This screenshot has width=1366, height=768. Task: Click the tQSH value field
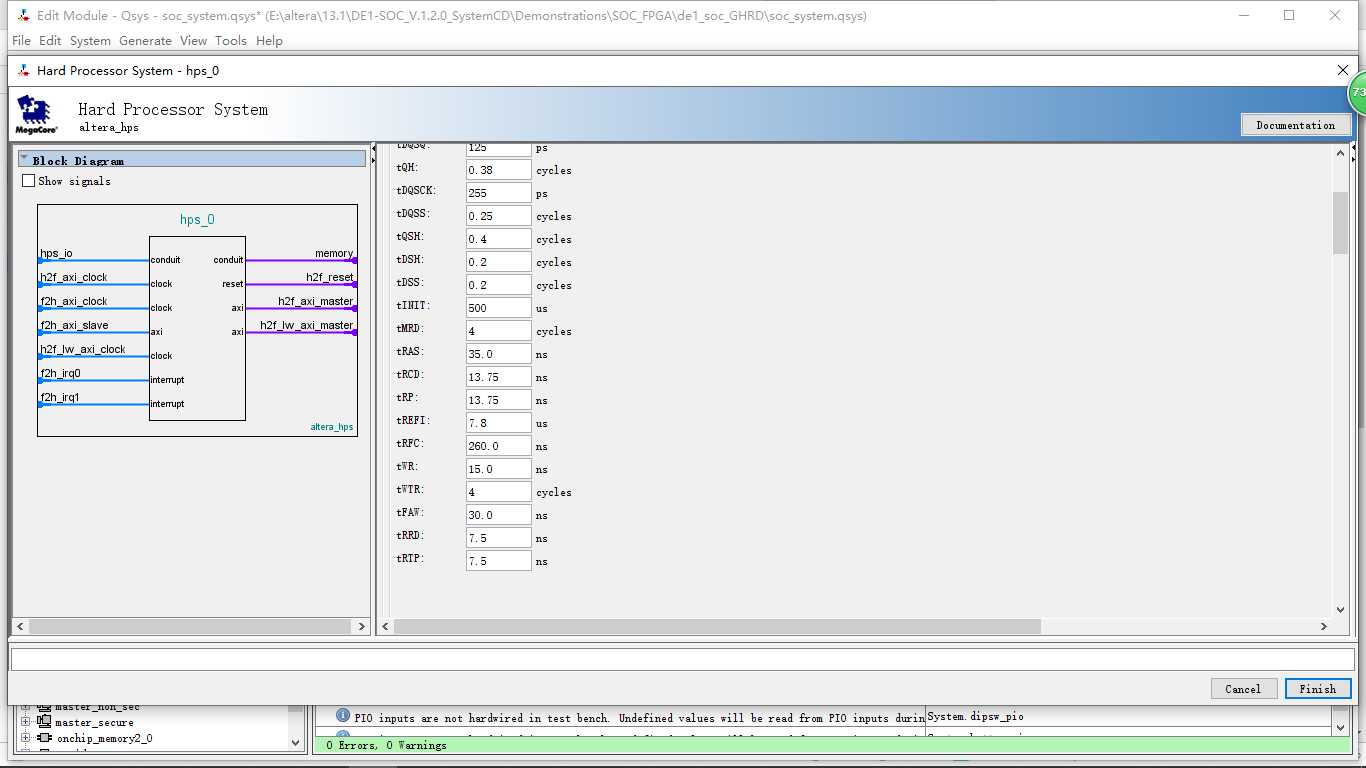point(498,239)
